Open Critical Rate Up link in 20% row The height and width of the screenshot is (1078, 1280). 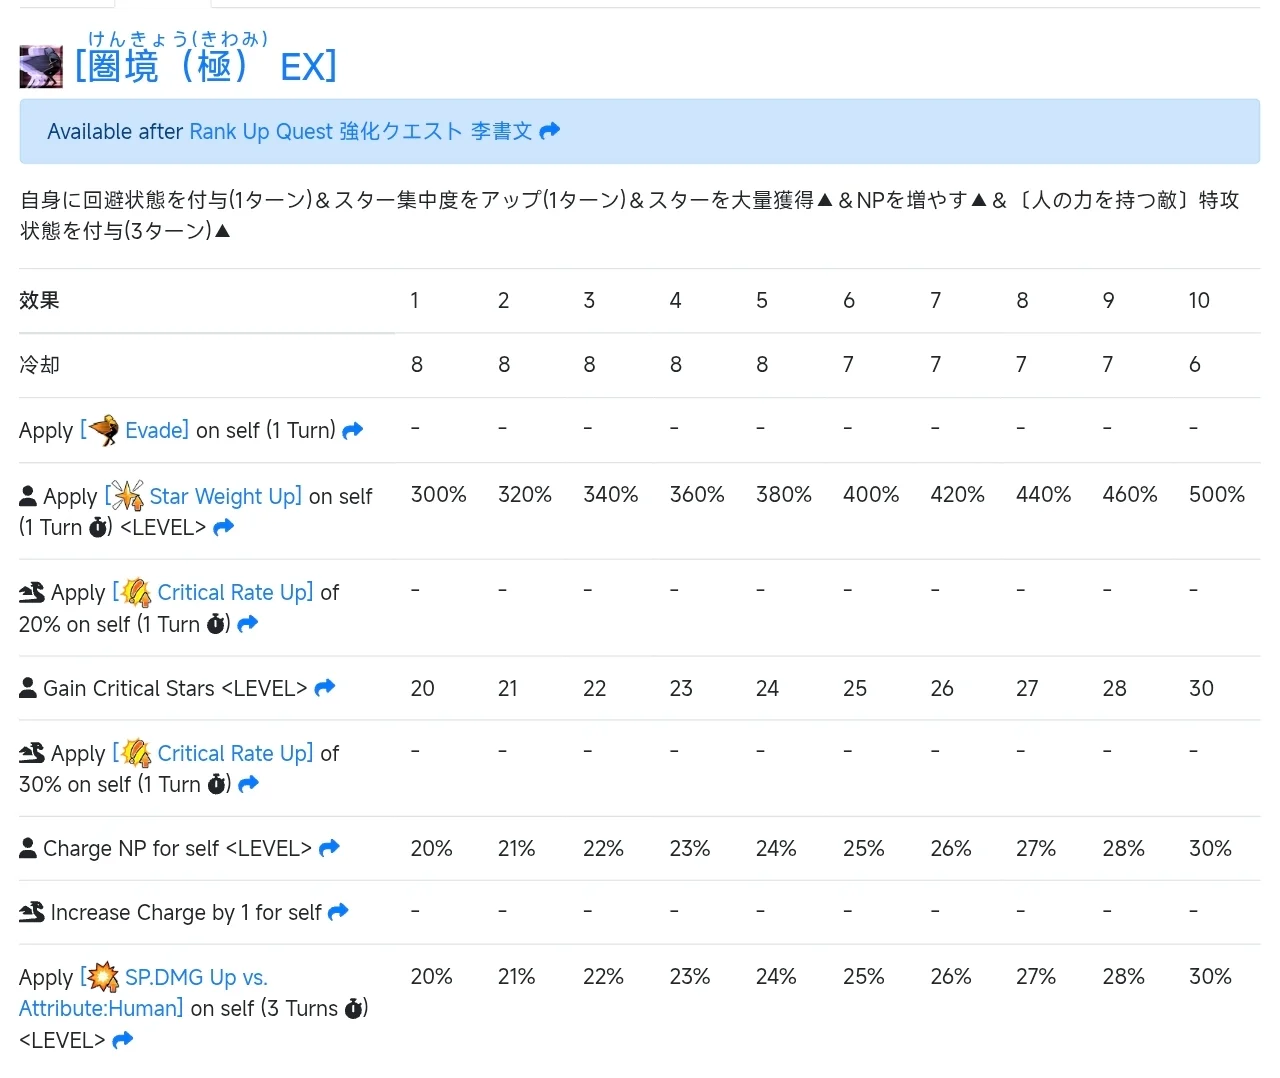point(234,593)
